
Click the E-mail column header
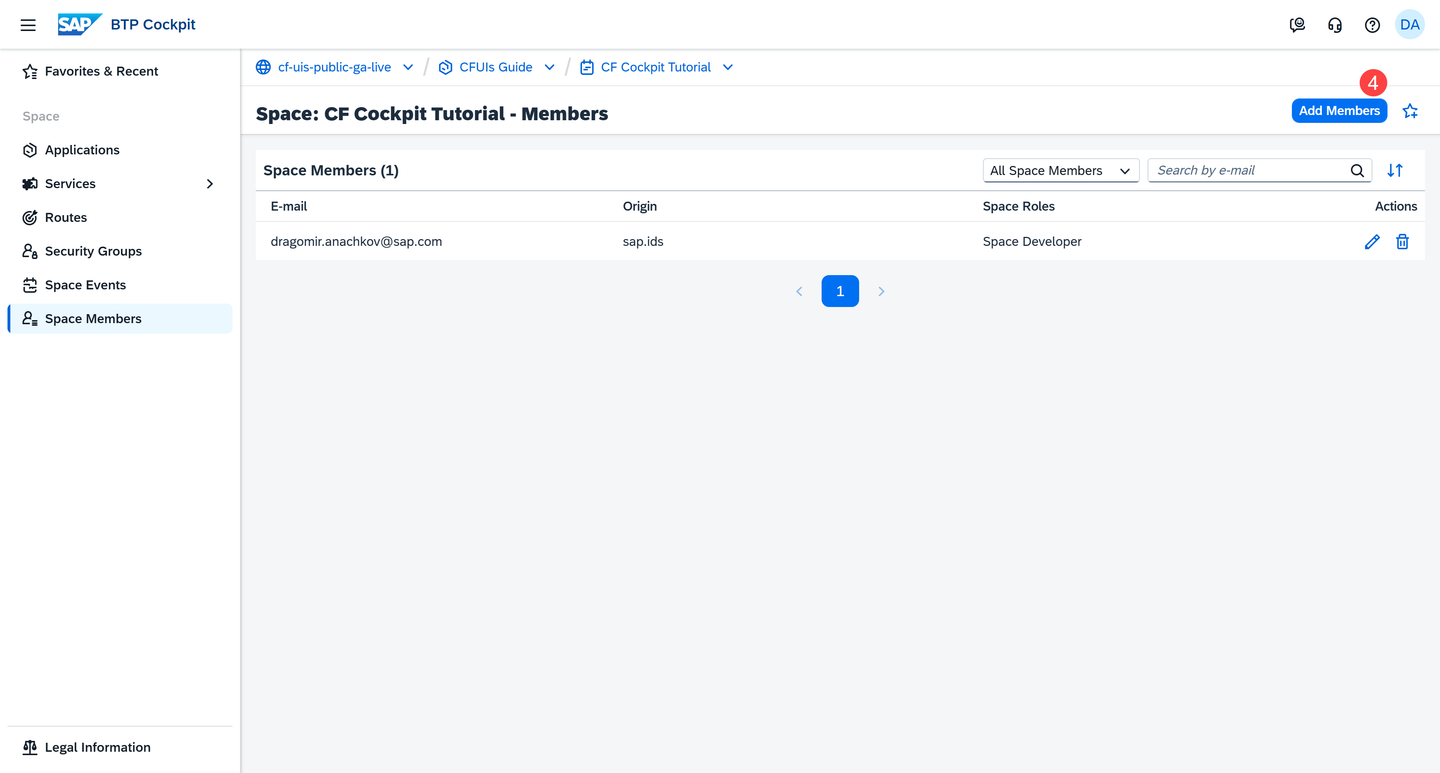pyautogui.click(x=289, y=206)
